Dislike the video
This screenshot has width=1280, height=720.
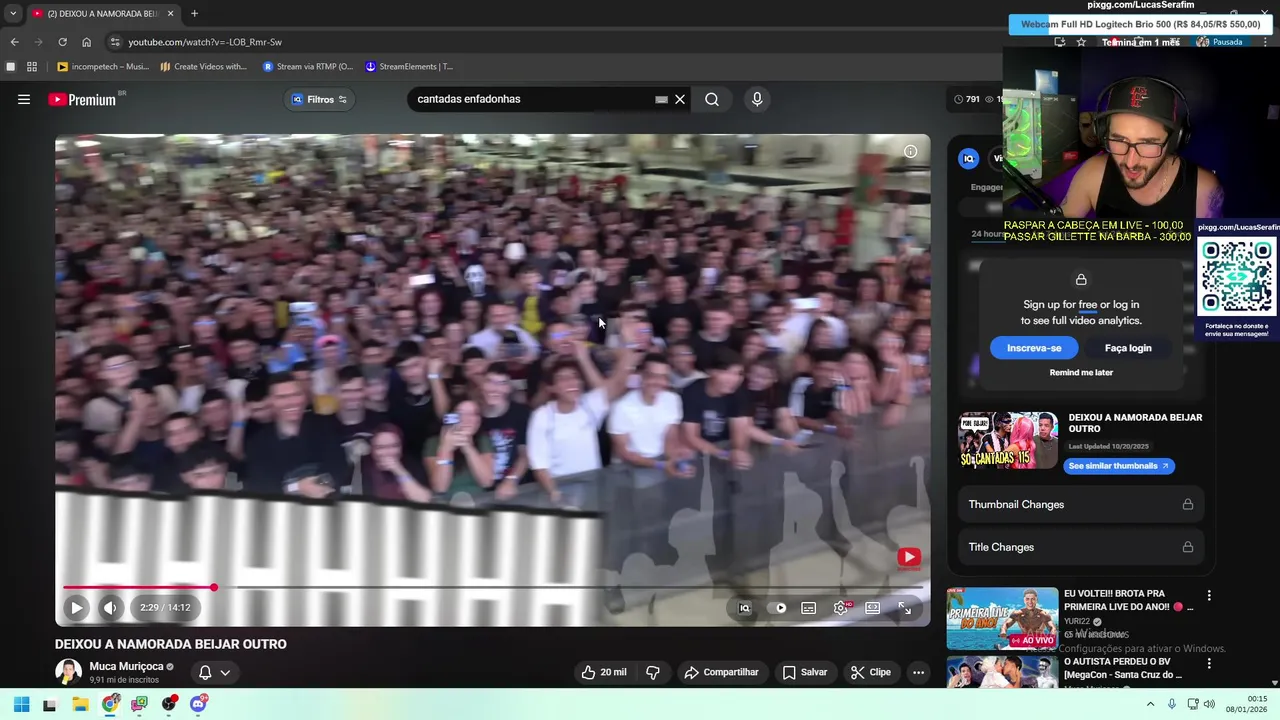tap(653, 672)
